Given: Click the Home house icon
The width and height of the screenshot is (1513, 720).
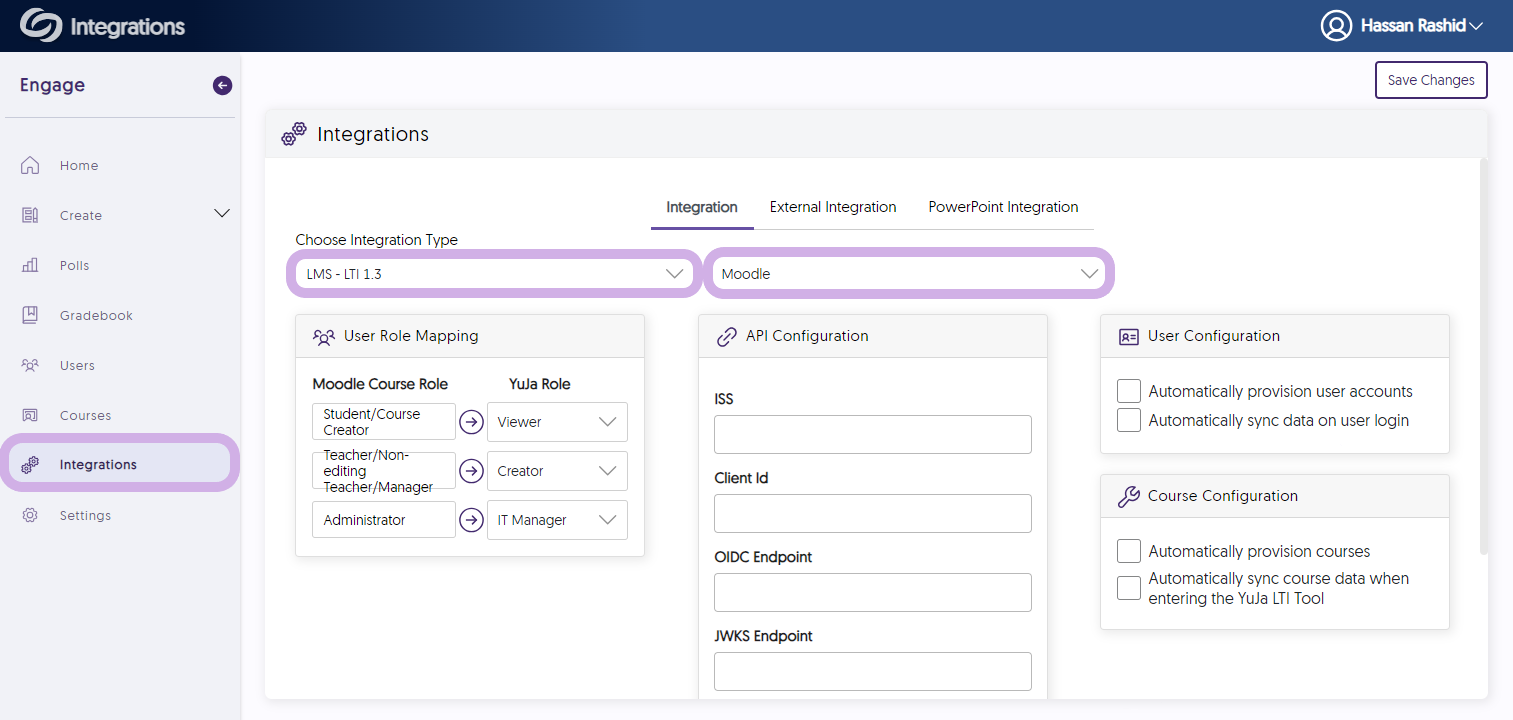Looking at the screenshot, I should [x=30, y=165].
